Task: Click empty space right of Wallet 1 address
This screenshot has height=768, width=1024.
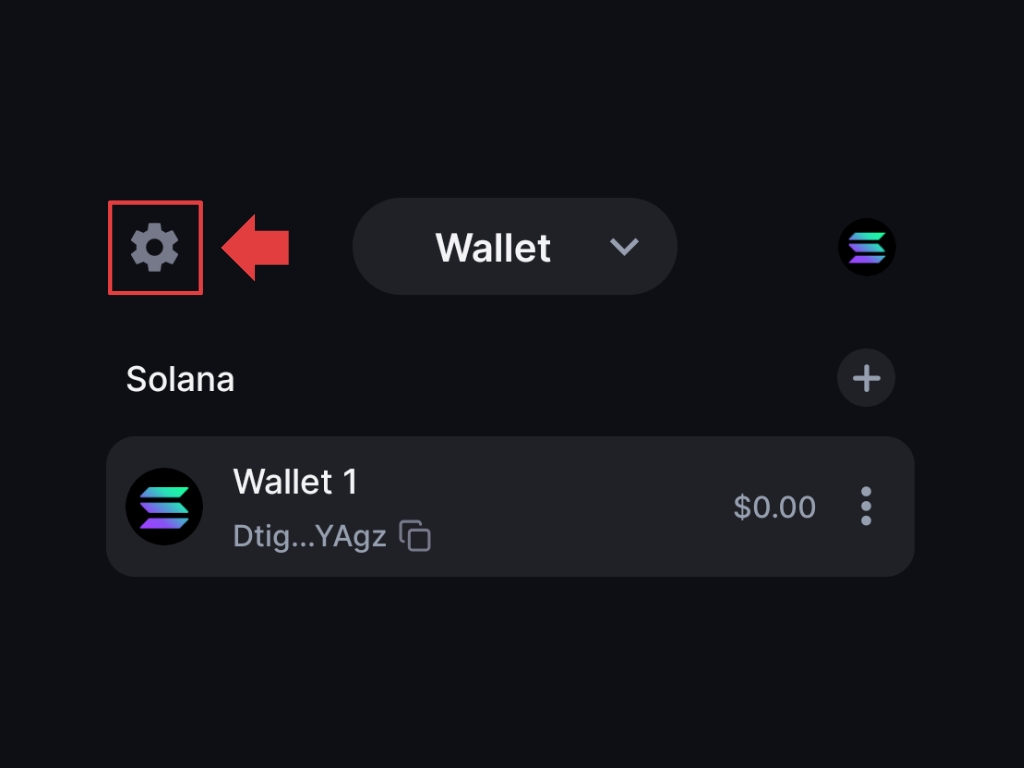Action: pyautogui.click(x=570, y=537)
